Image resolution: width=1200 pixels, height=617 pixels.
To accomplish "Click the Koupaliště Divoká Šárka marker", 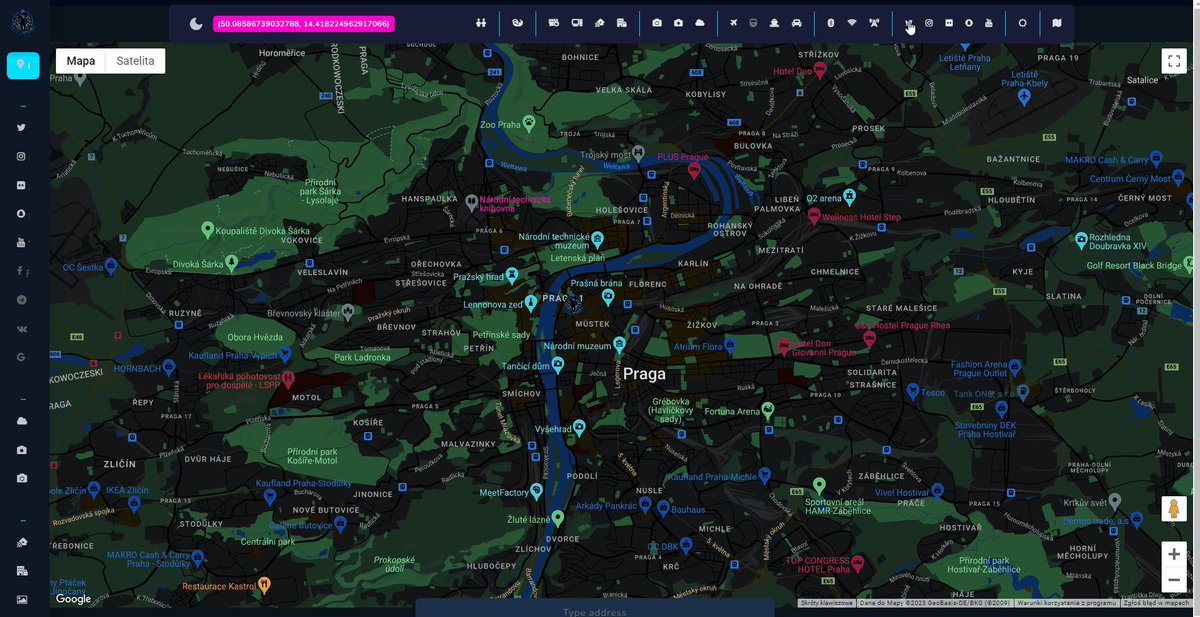I will (208, 230).
